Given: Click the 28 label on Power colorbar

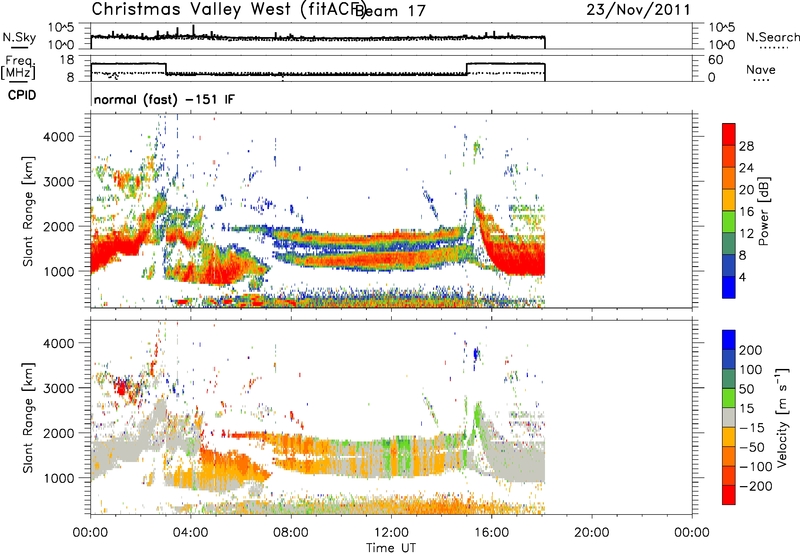Looking at the screenshot, I should tap(746, 146).
